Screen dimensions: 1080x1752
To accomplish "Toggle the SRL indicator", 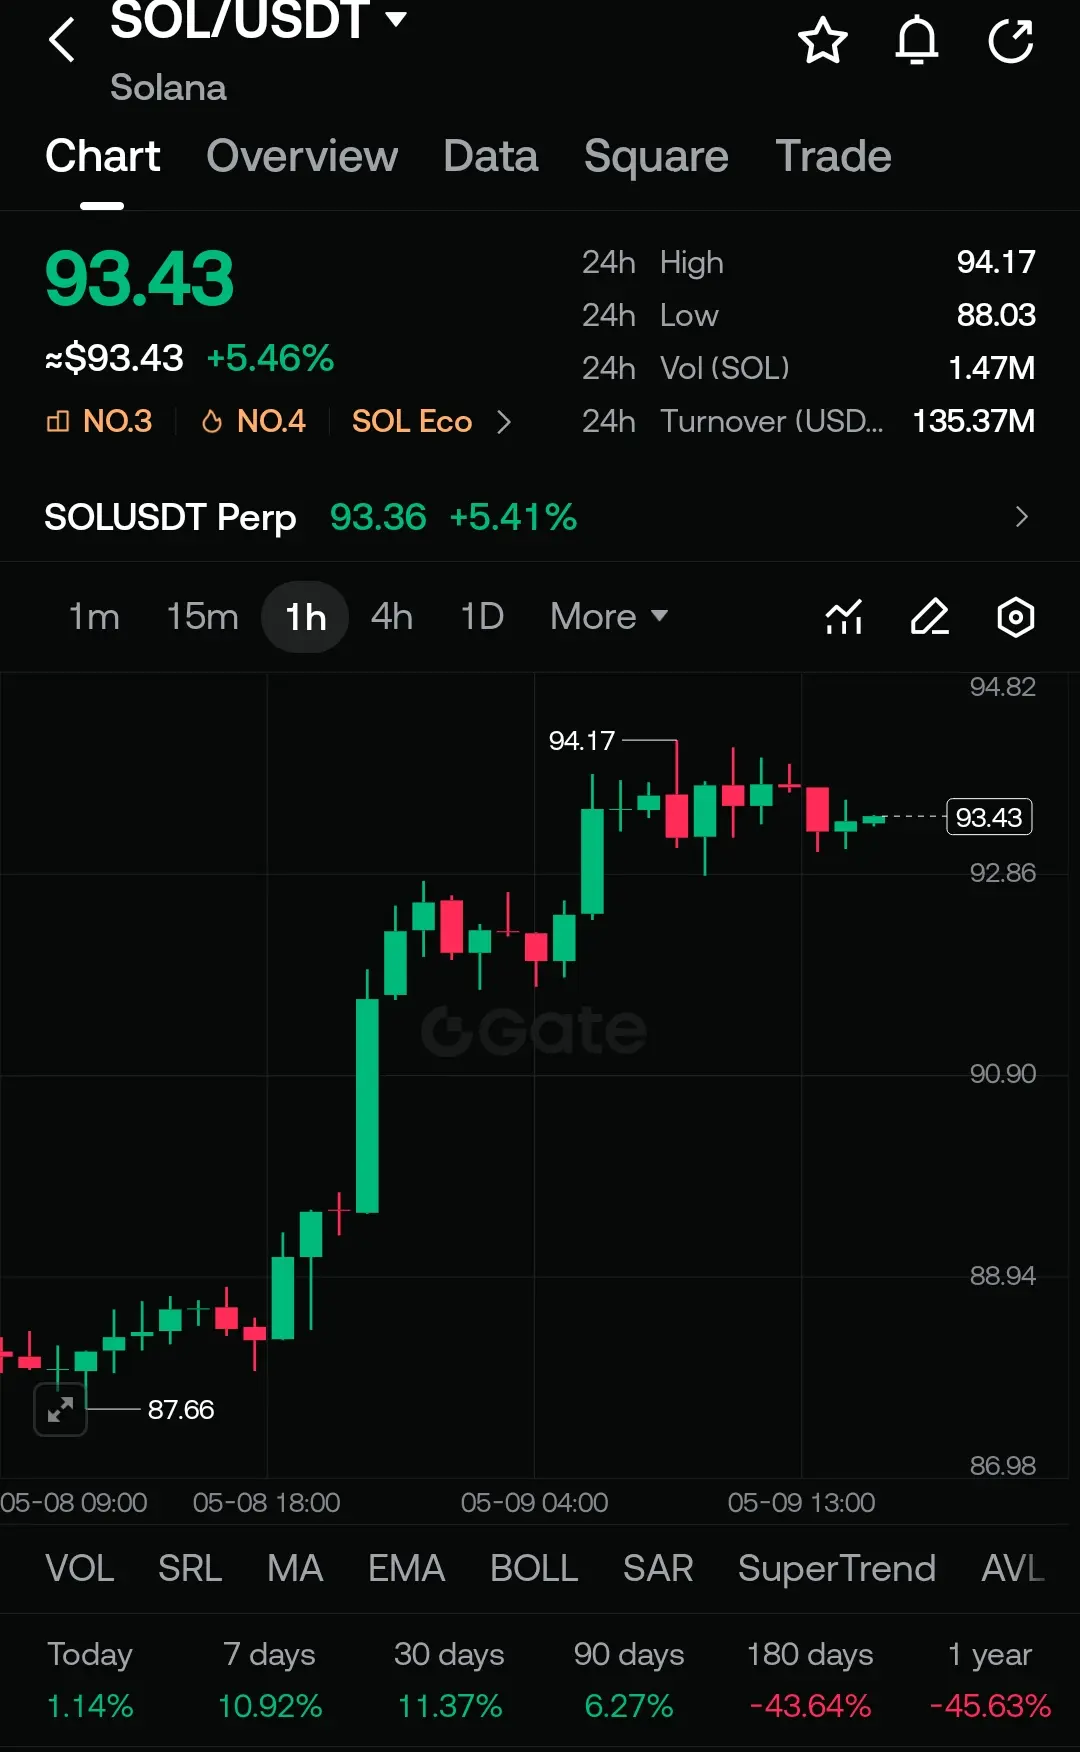I will 190,1568.
